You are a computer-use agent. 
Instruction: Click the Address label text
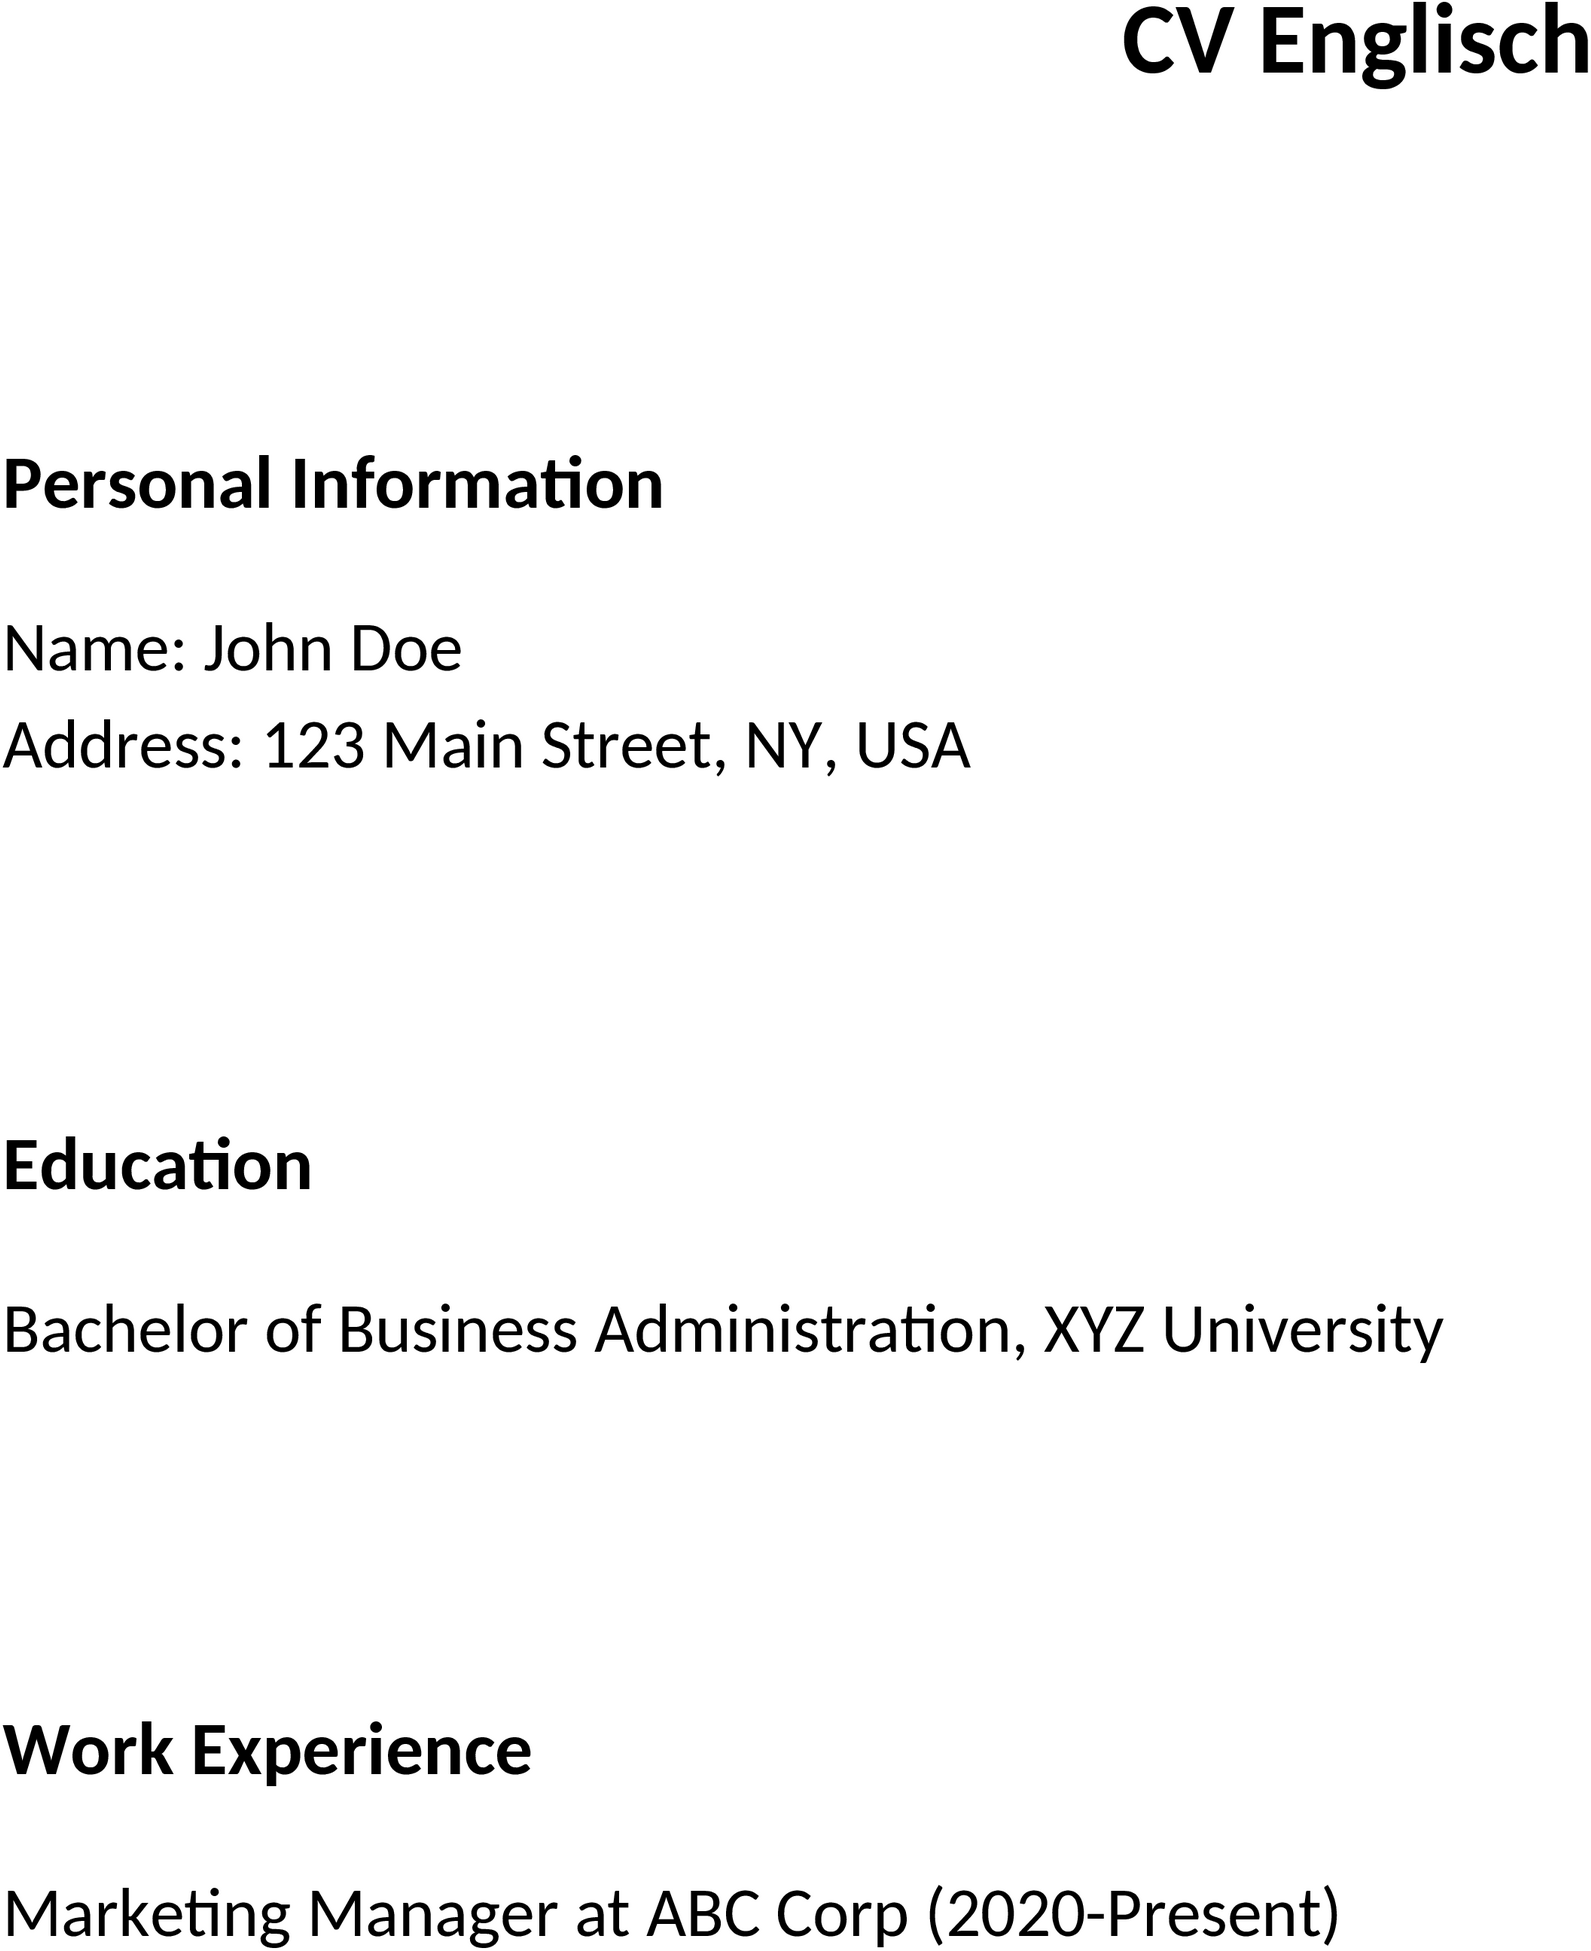point(124,746)
